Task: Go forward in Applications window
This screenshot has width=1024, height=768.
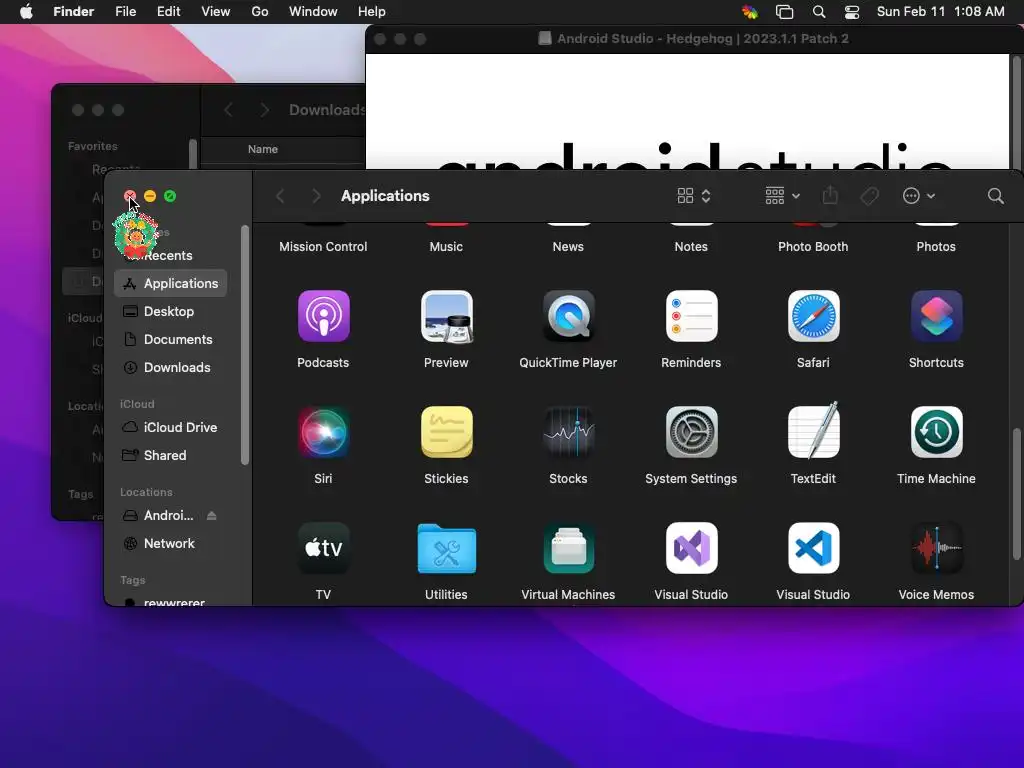Action: coord(316,196)
